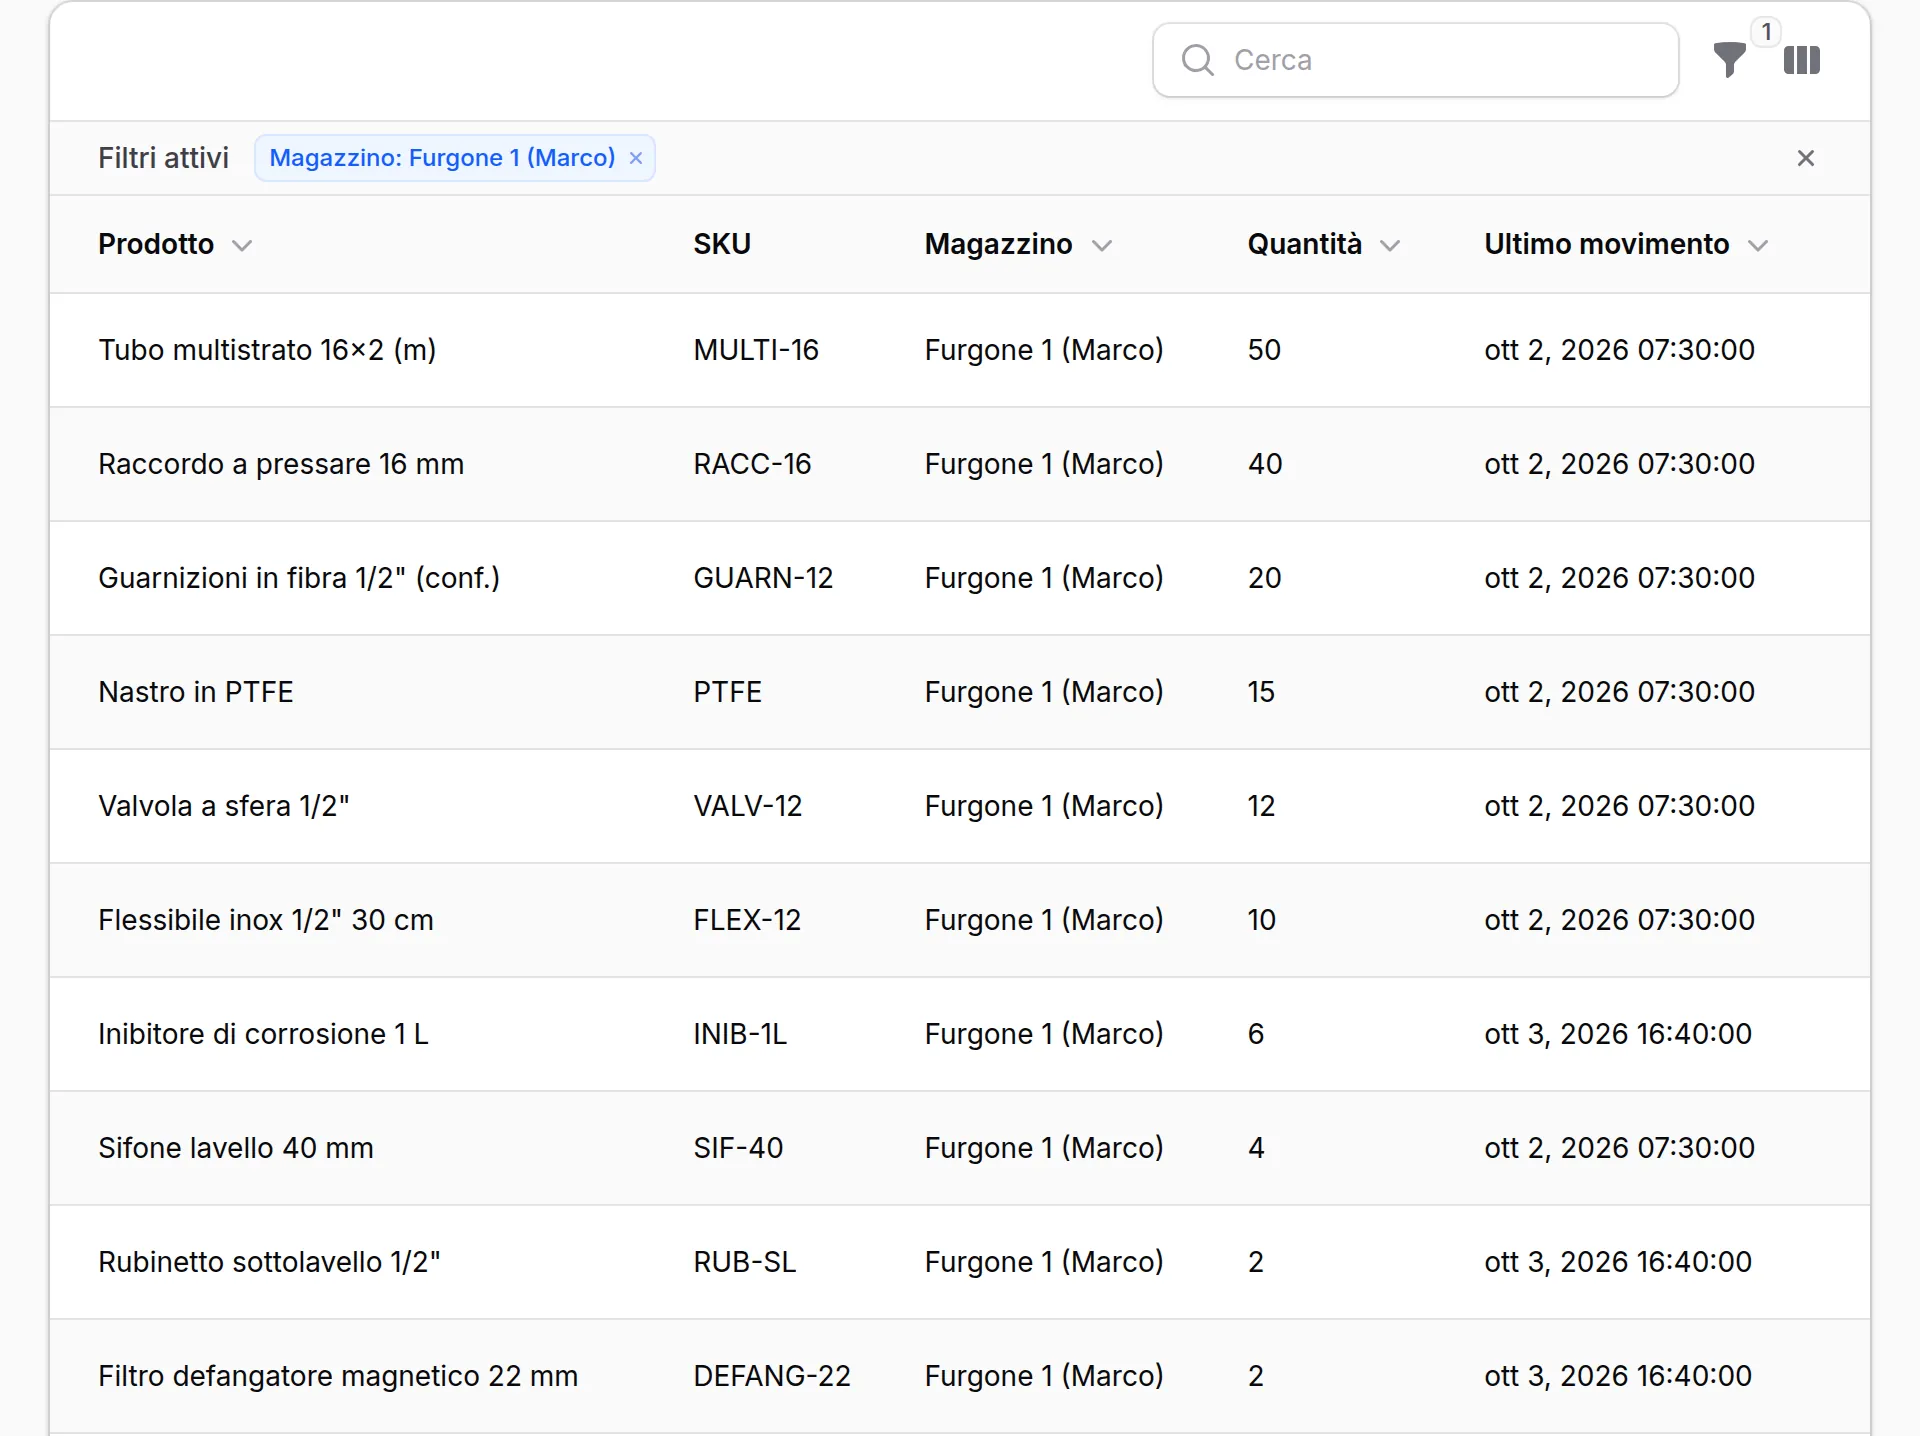
Task: Expand the Quantità column chevron
Action: tap(1390, 245)
